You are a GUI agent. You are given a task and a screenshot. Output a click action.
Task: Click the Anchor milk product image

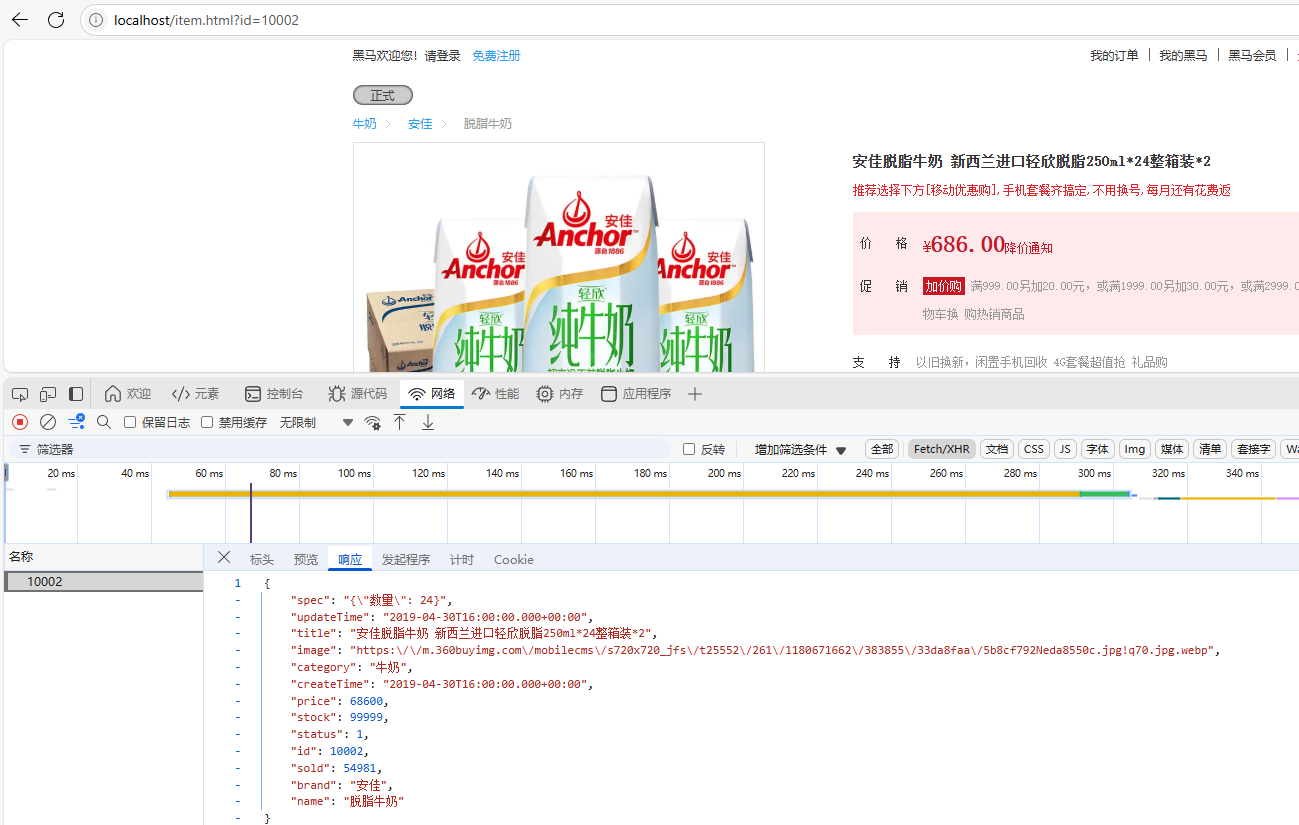click(x=559, y=258)
